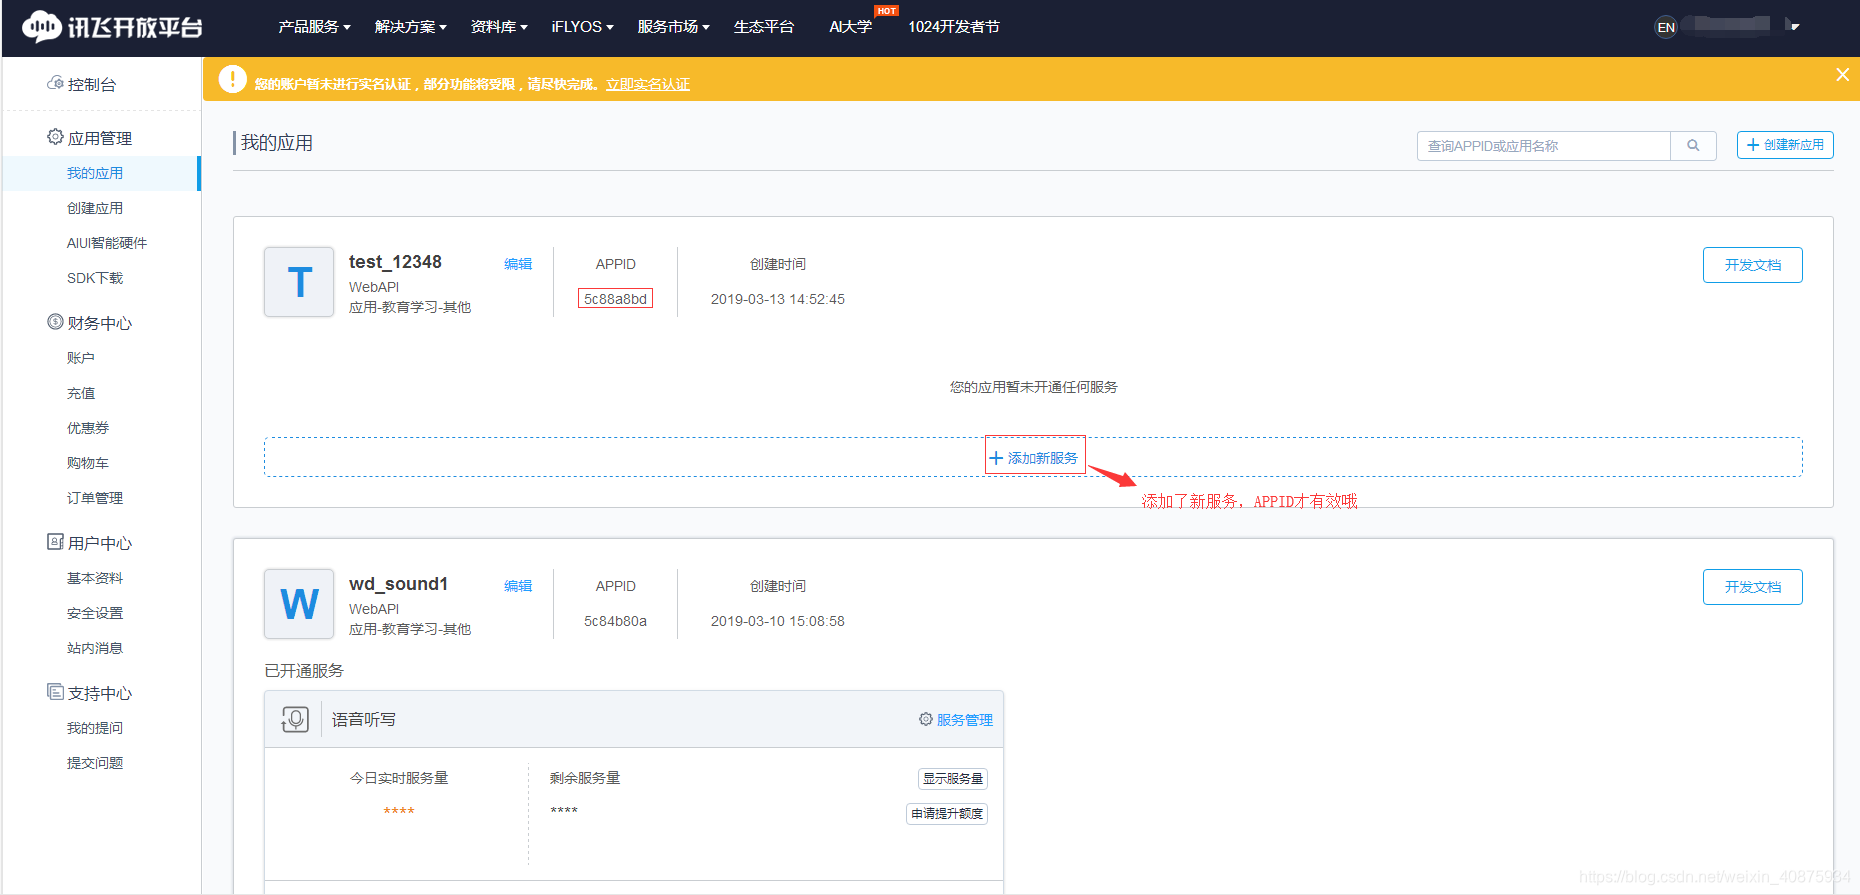Edit the wd_sound1 app via 编辑
Image resolution: width=1860 pixels, height=895 pixels.
click(x=518, y=586)
